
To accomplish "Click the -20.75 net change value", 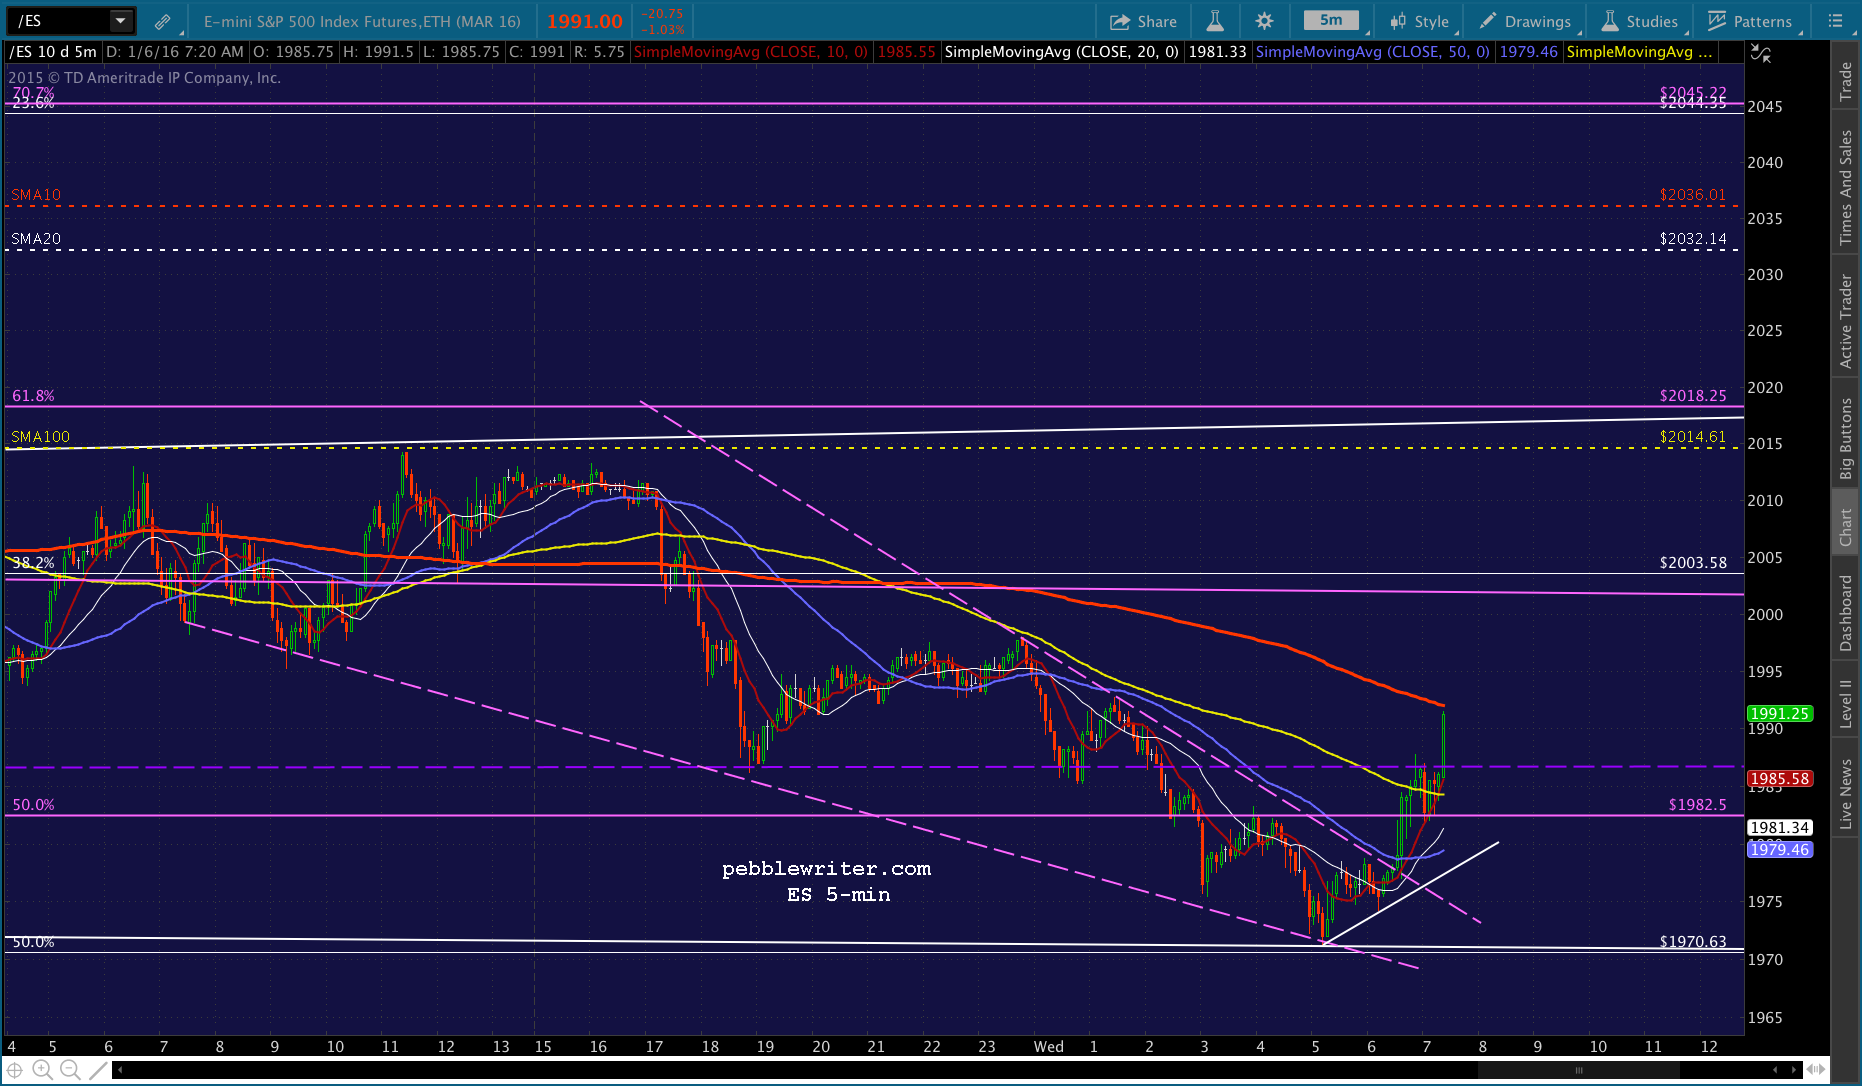I will pos(662,14).
